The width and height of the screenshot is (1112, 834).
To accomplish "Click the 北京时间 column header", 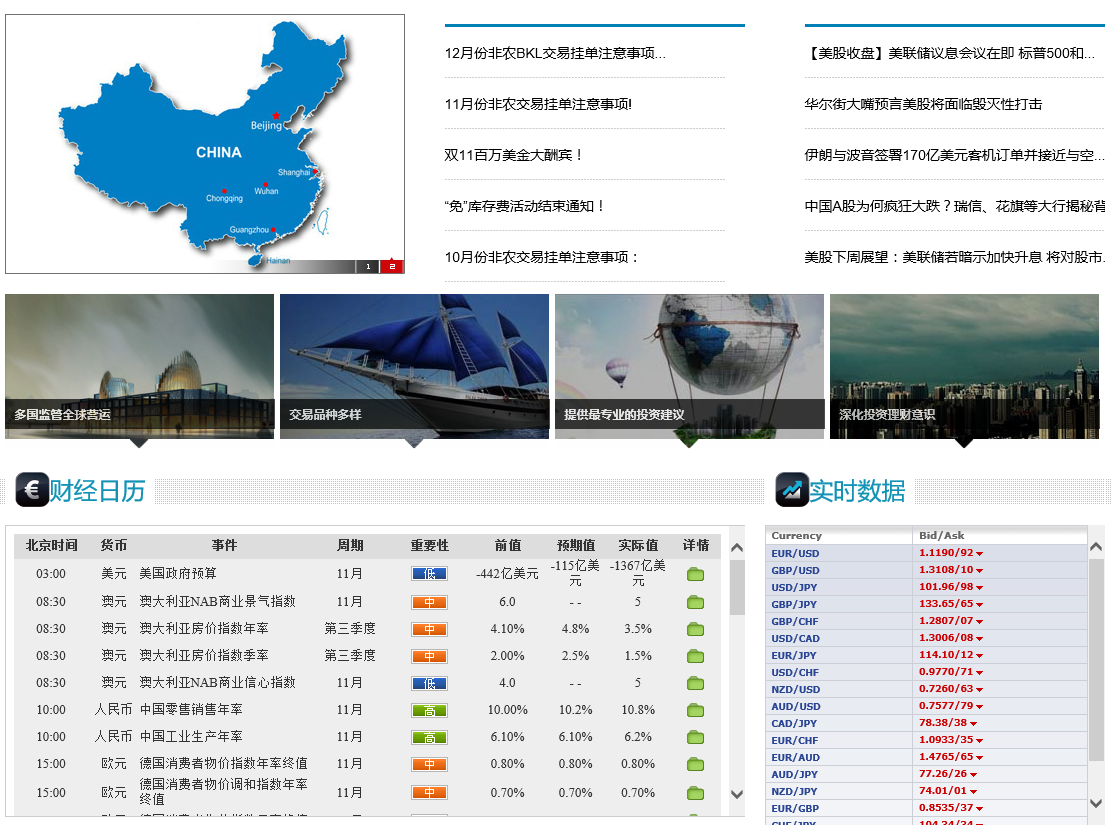I will click(x=51, y=545).
